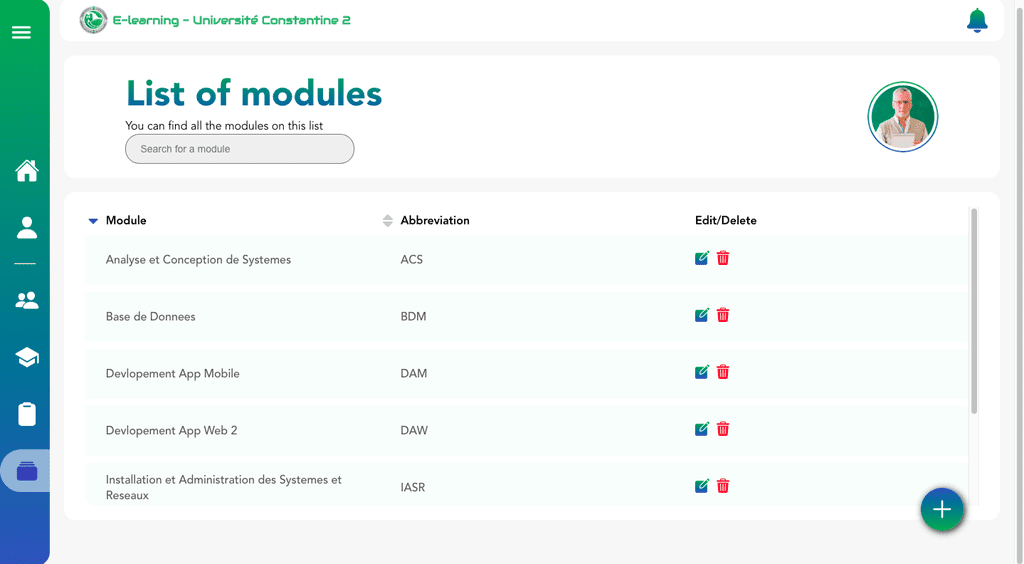Select the highlighted modules sidebar icon
The image size is (1024, 564).
click(27, 471)
